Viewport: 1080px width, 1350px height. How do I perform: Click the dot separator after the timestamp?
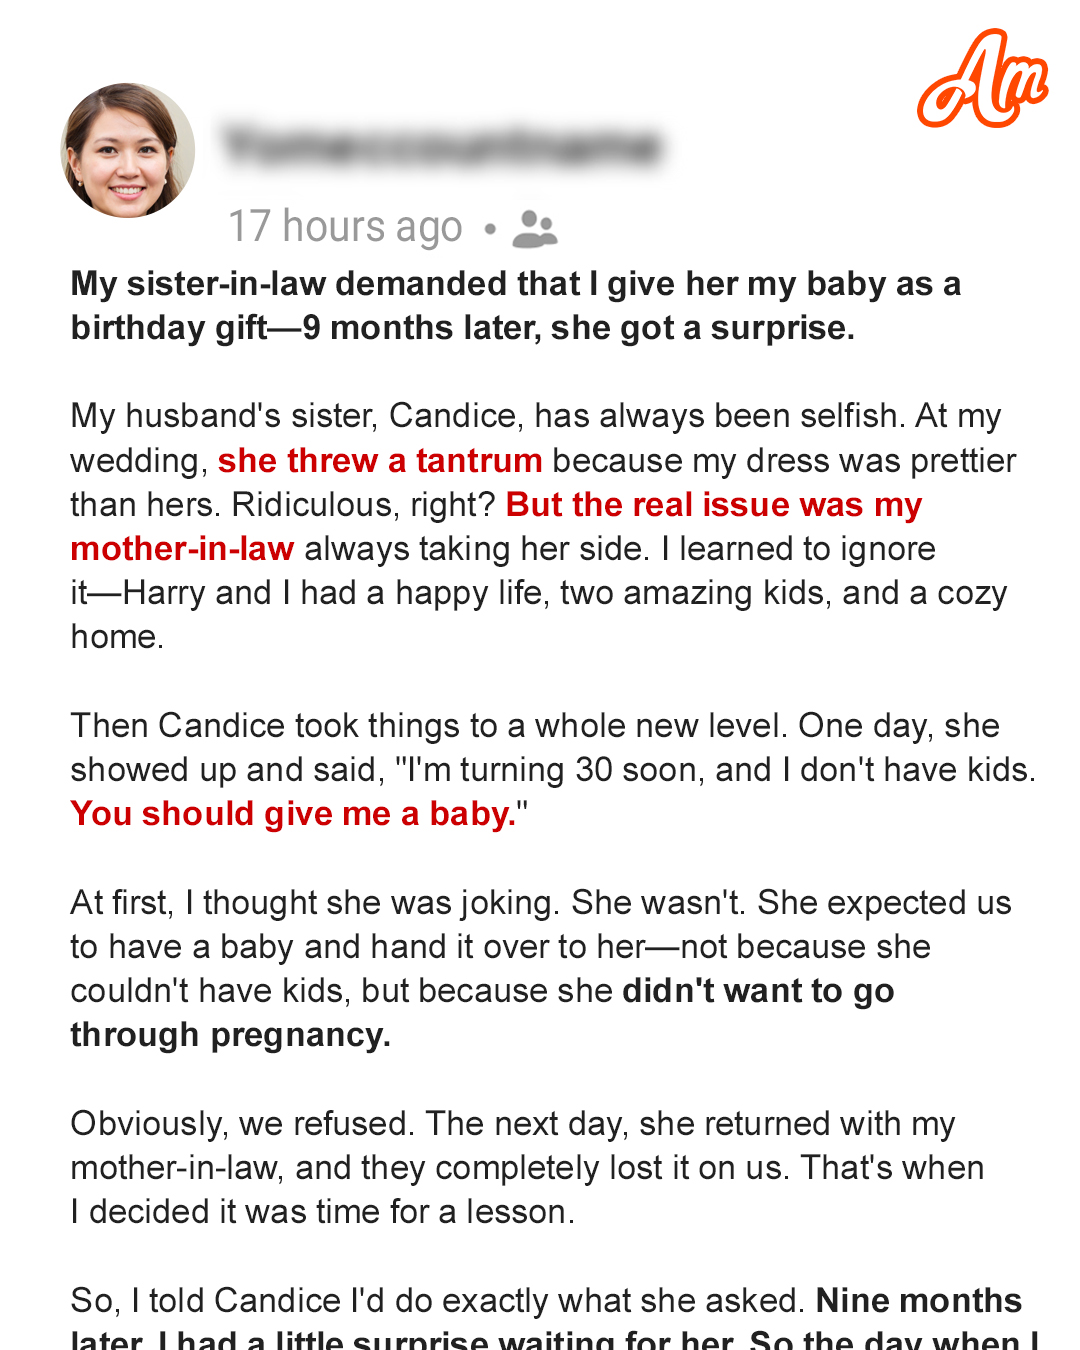490,229
